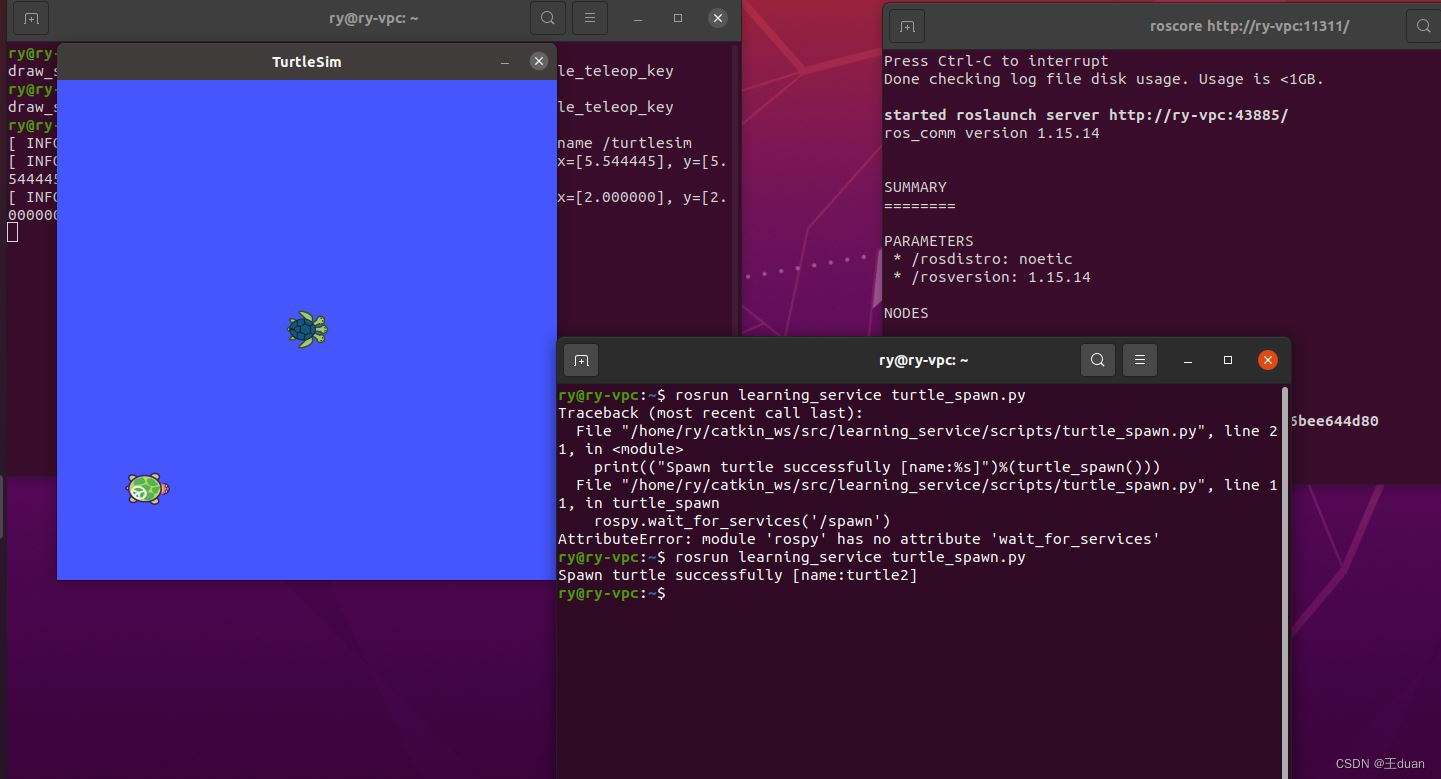Click the print Spawn turtle traceback line
This screenshot has height=779, width=1441.
click(x=877, y=467)
